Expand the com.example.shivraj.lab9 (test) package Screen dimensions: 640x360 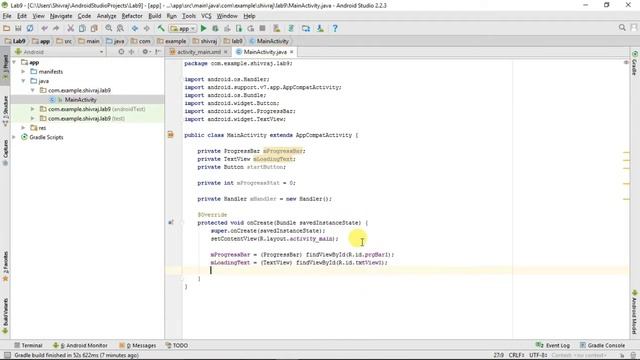(33, 118)
